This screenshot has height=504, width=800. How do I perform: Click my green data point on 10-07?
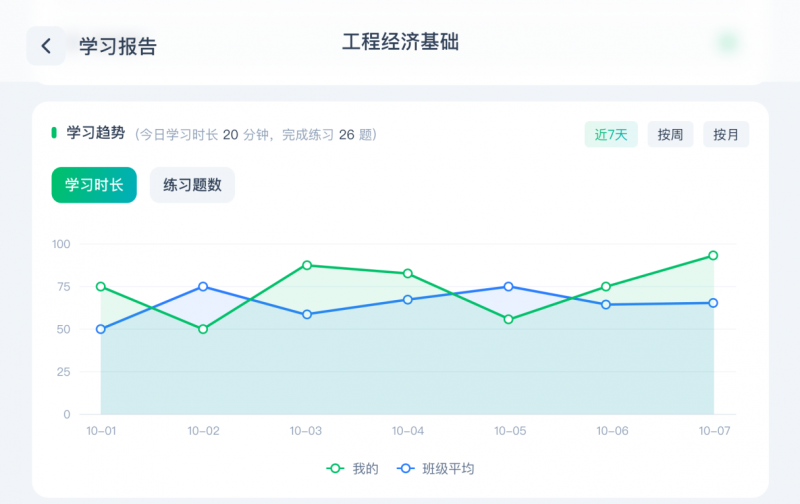click(x=713, y=256)
